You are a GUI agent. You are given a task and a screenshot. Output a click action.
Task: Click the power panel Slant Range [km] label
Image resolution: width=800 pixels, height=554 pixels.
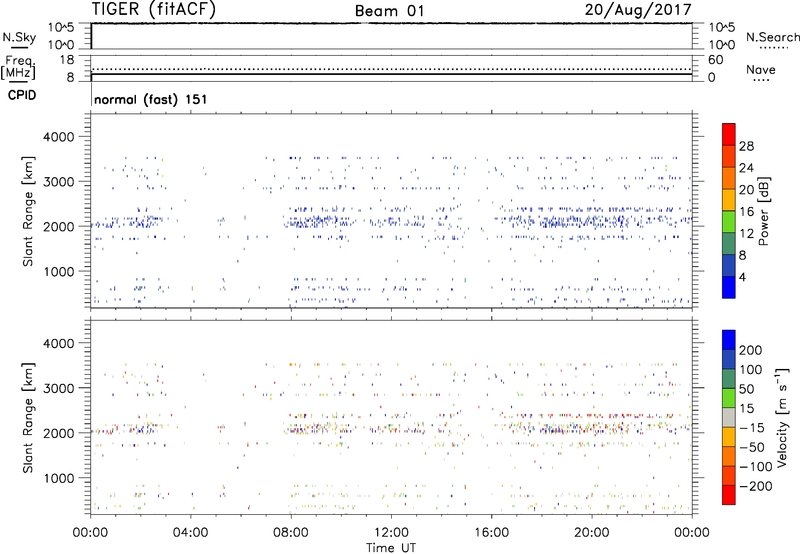[x=28, y=211]
